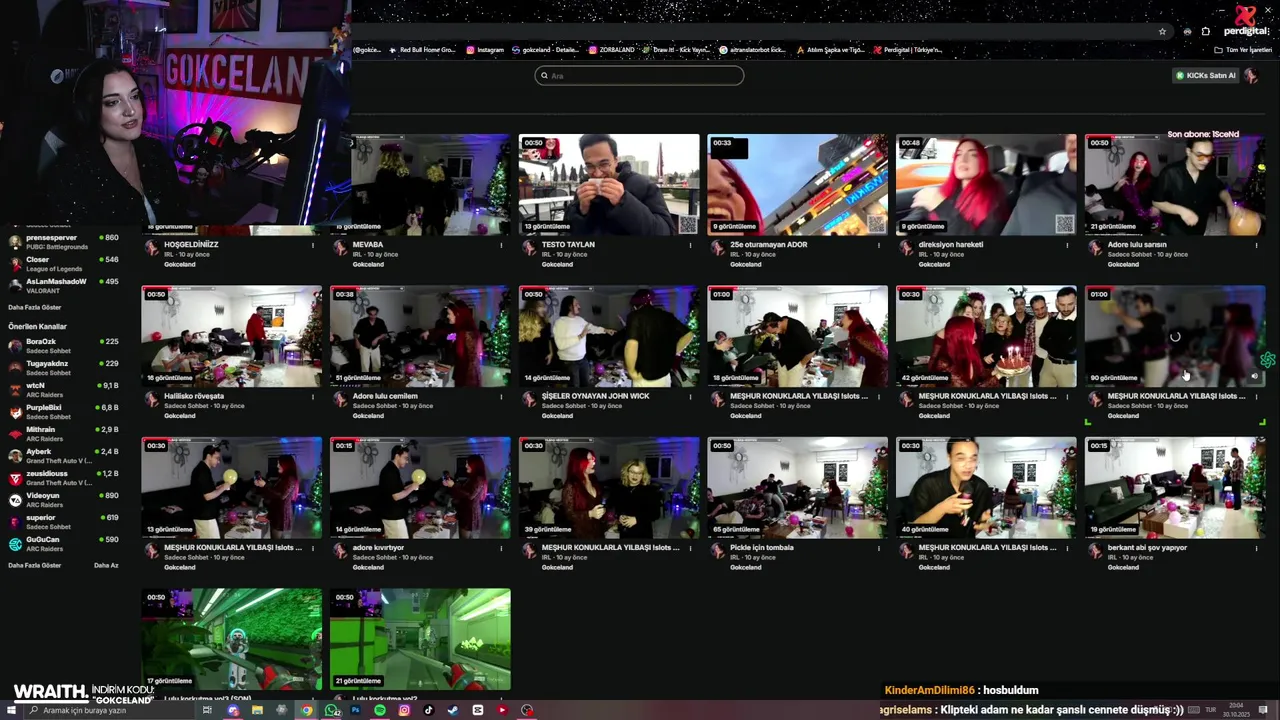Open TikTok from the taskbar
Image resolution: width=1280 pixels, height=720 pixels.
[x=429, y=710]
